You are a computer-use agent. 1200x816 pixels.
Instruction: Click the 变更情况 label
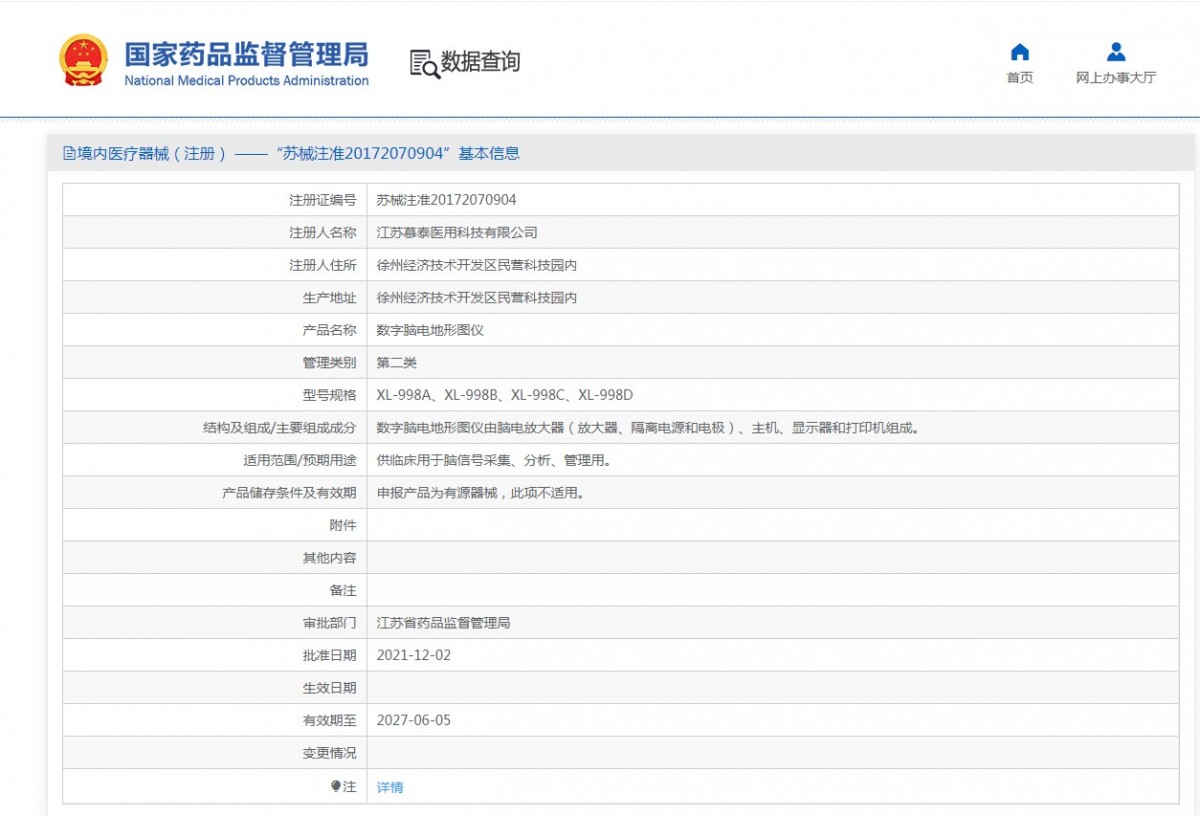(329, 753)
